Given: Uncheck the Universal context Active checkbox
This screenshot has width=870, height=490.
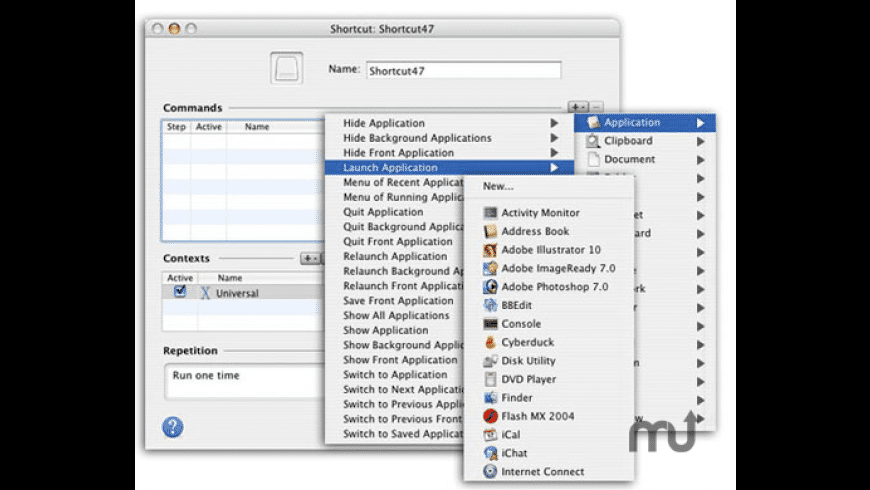Looking at the screenshot, I should pos(180,292).
